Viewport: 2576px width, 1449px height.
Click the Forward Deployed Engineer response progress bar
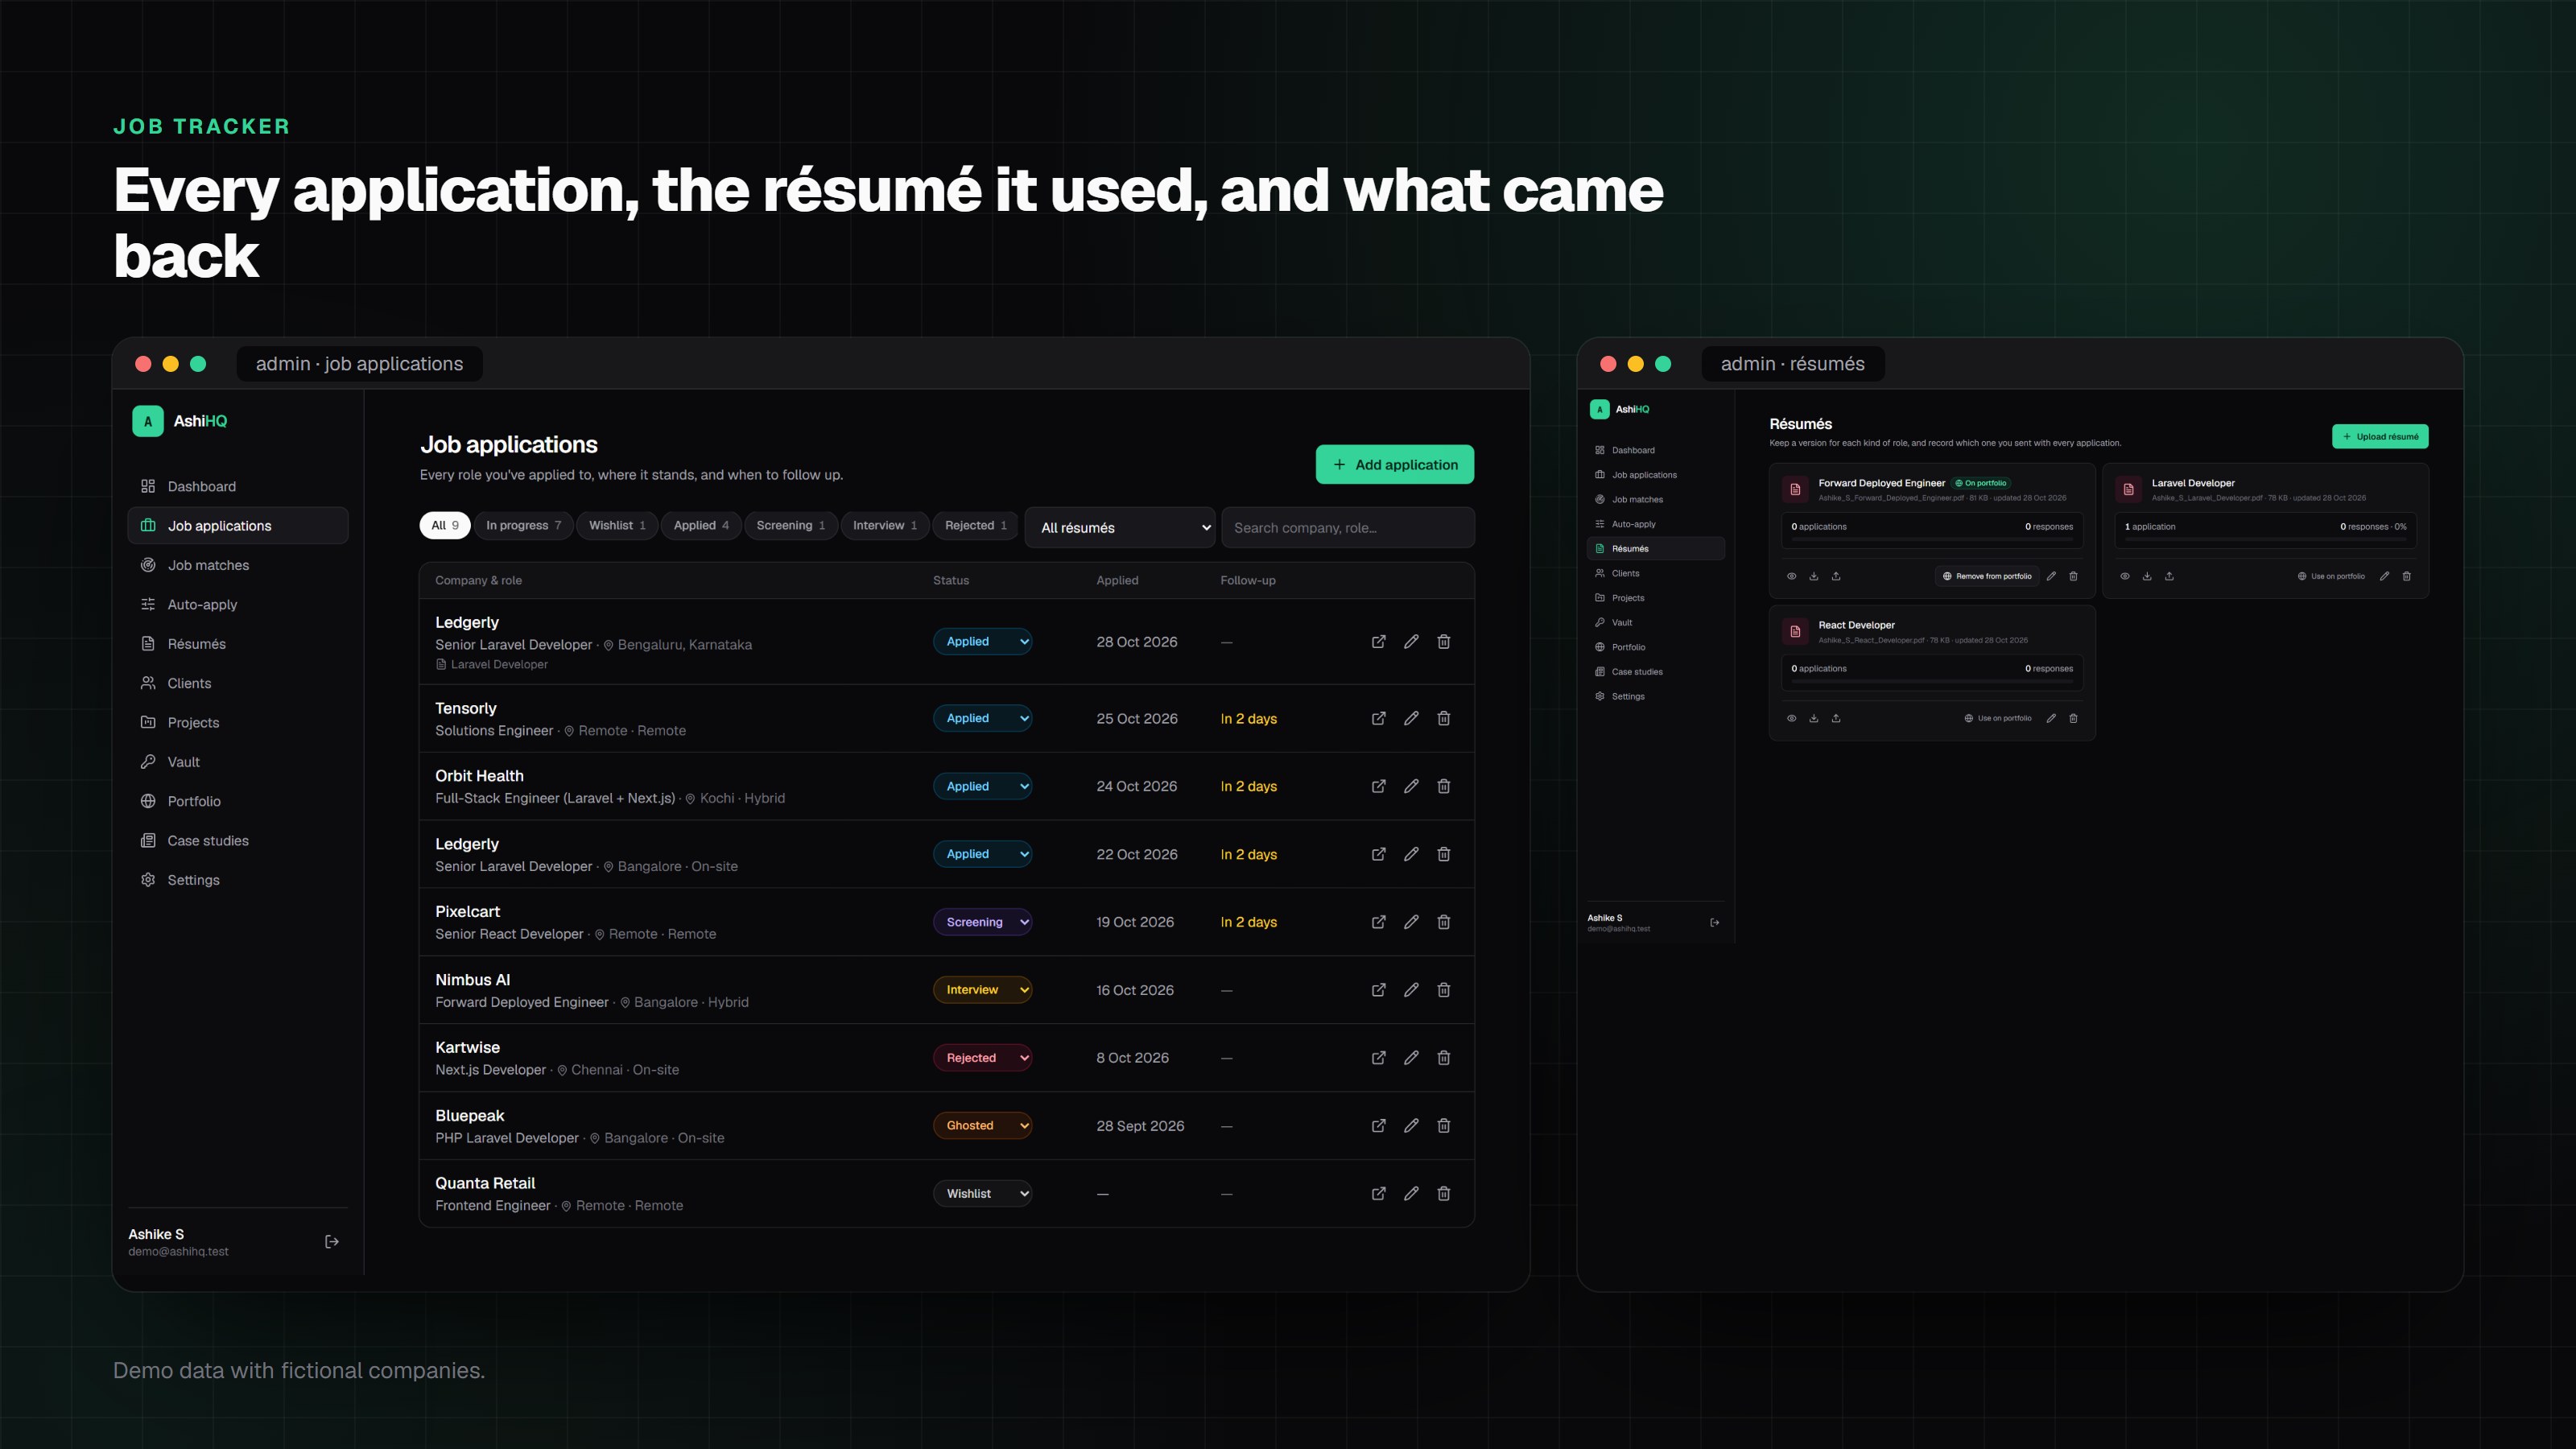click(x=1932, y=539)
